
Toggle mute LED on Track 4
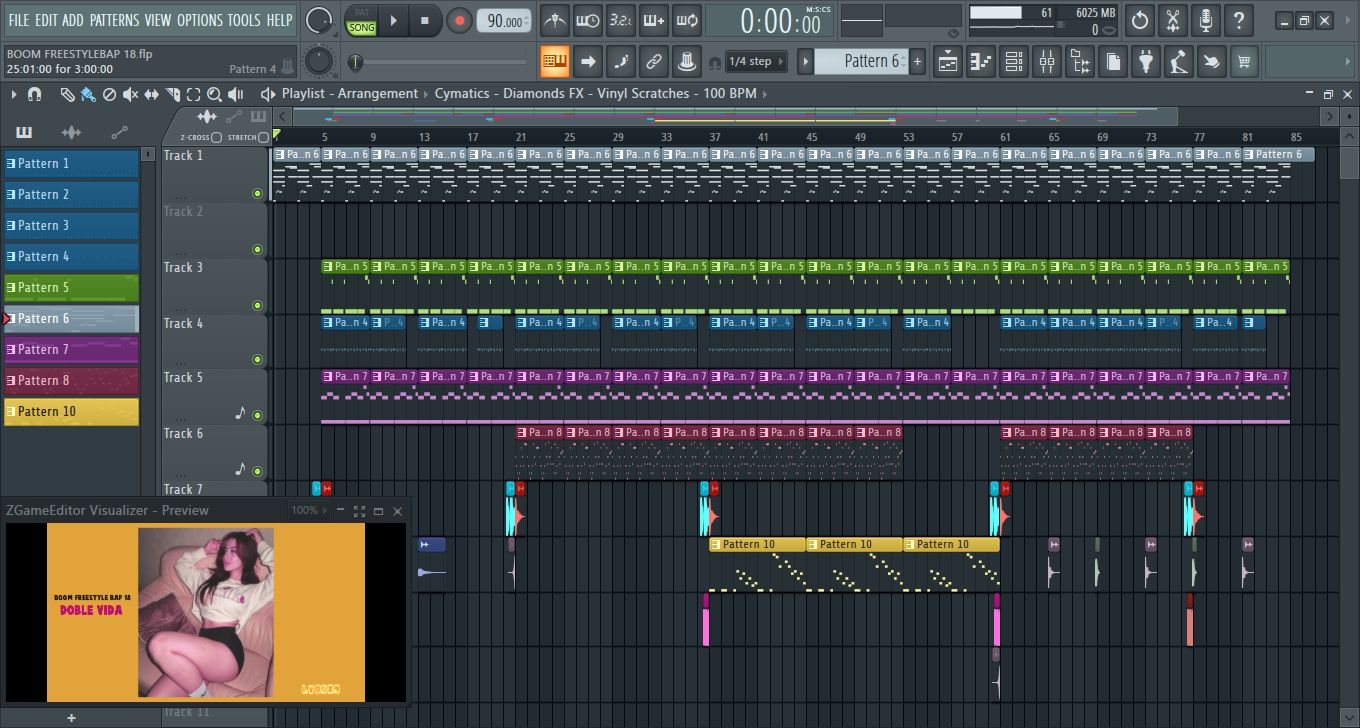pos(257,360)
